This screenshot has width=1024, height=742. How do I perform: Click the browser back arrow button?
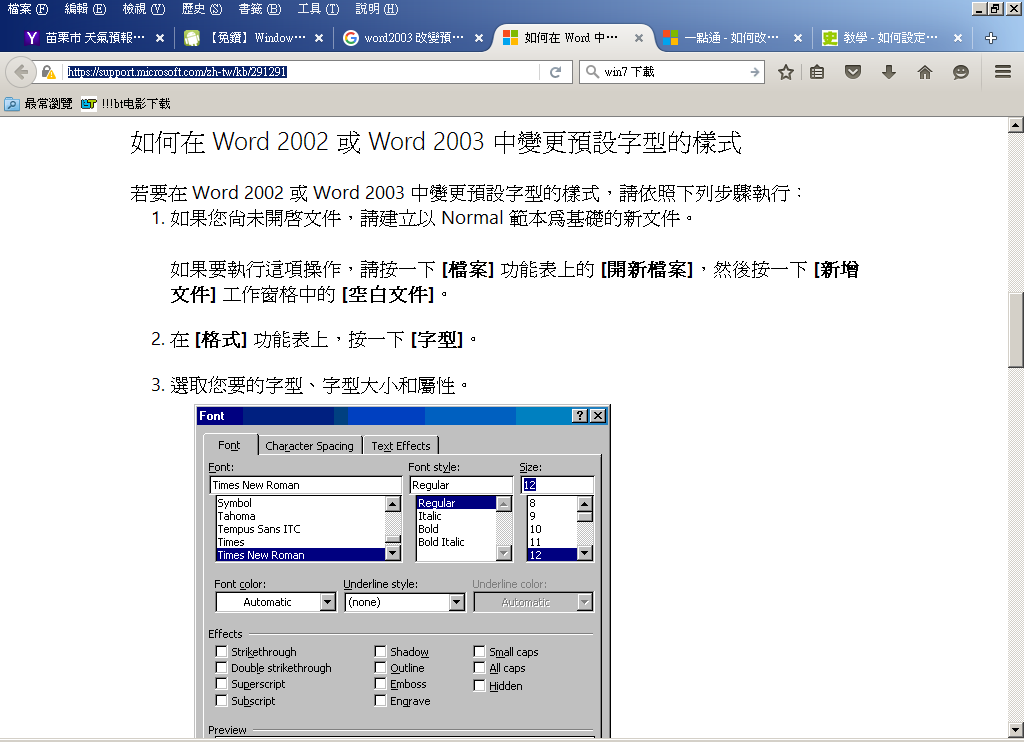click(20, 72)
